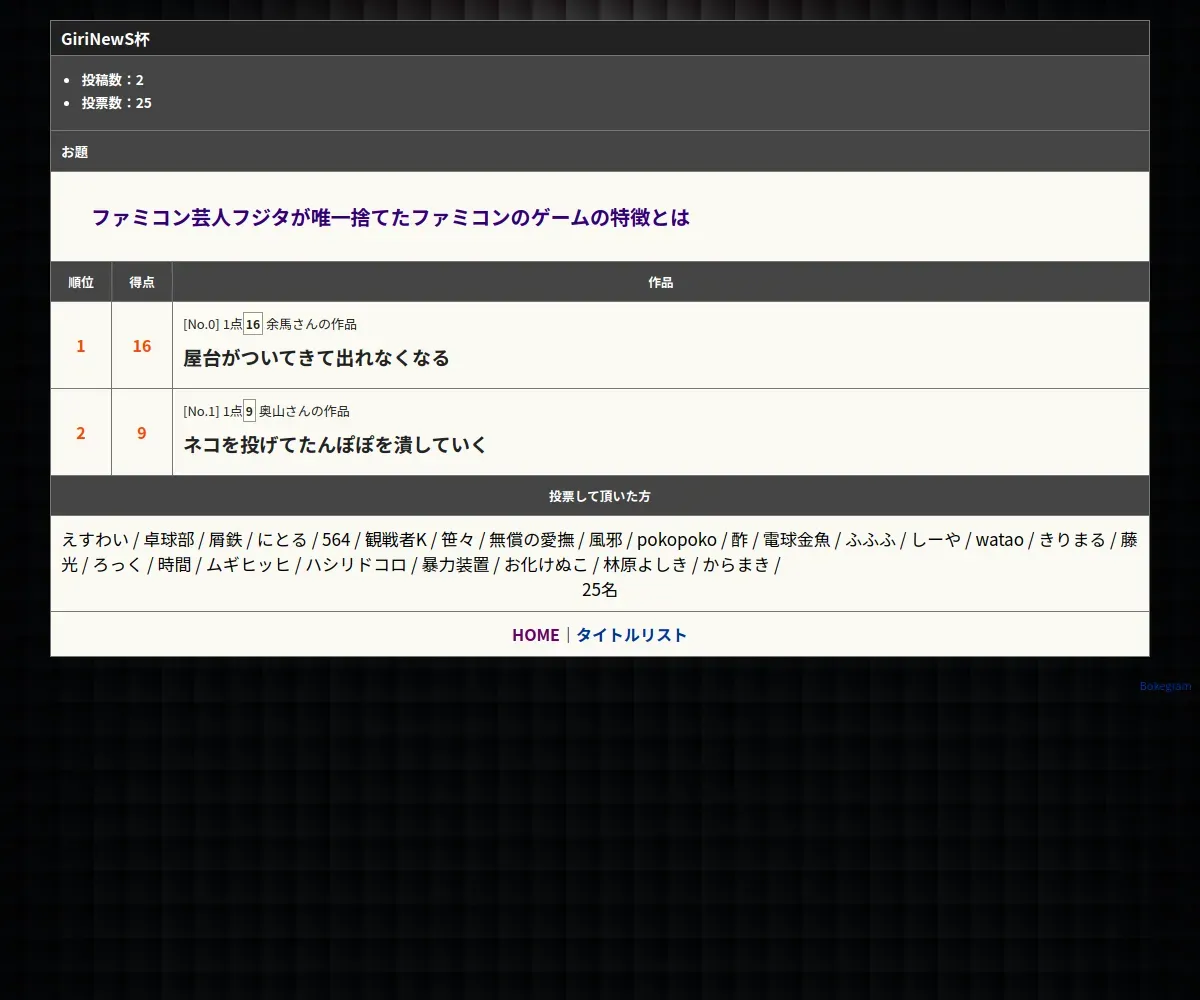This screenshot has width=1200, height=1000.
Task: Click voter name 電球金魚
Action: coord(797,540)
